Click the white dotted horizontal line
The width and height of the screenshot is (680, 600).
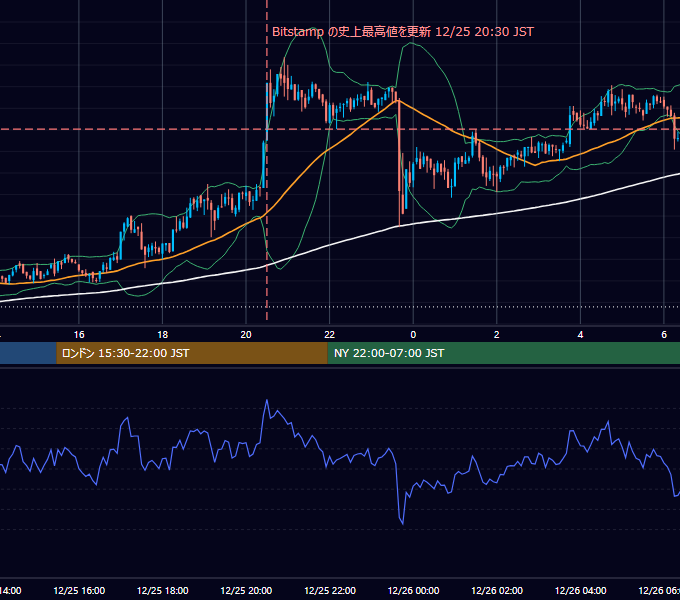coord(340,307)
